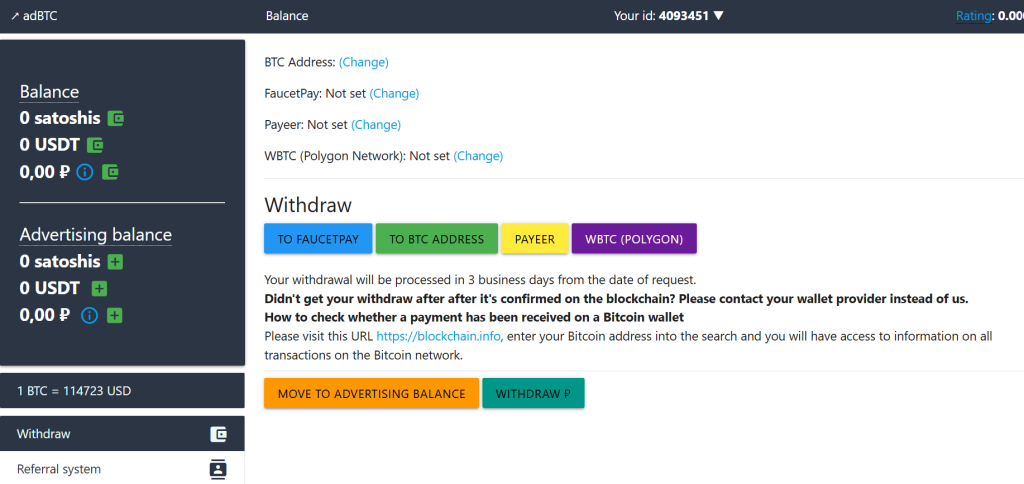This screenshot has height=484, width=1024.
Task: Click the TO BTC ADDRESS button
Action: coord(437,239)
